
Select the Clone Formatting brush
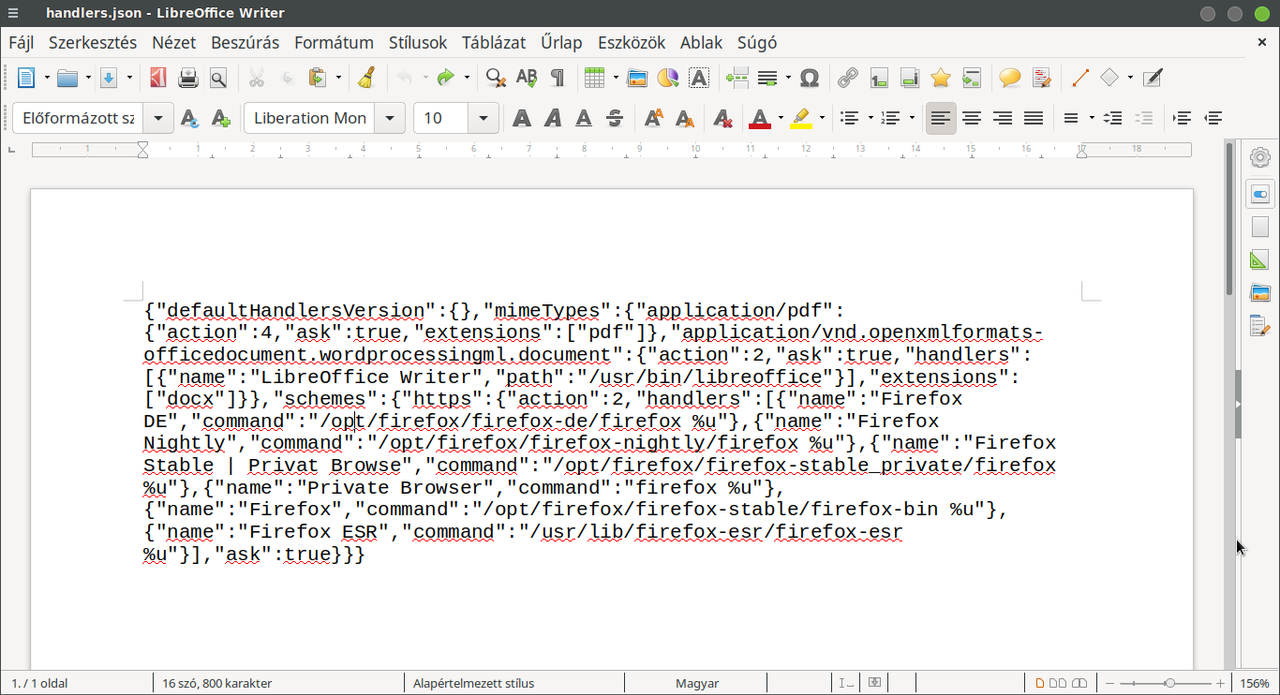pyautogui.click(x=366, y=77)
